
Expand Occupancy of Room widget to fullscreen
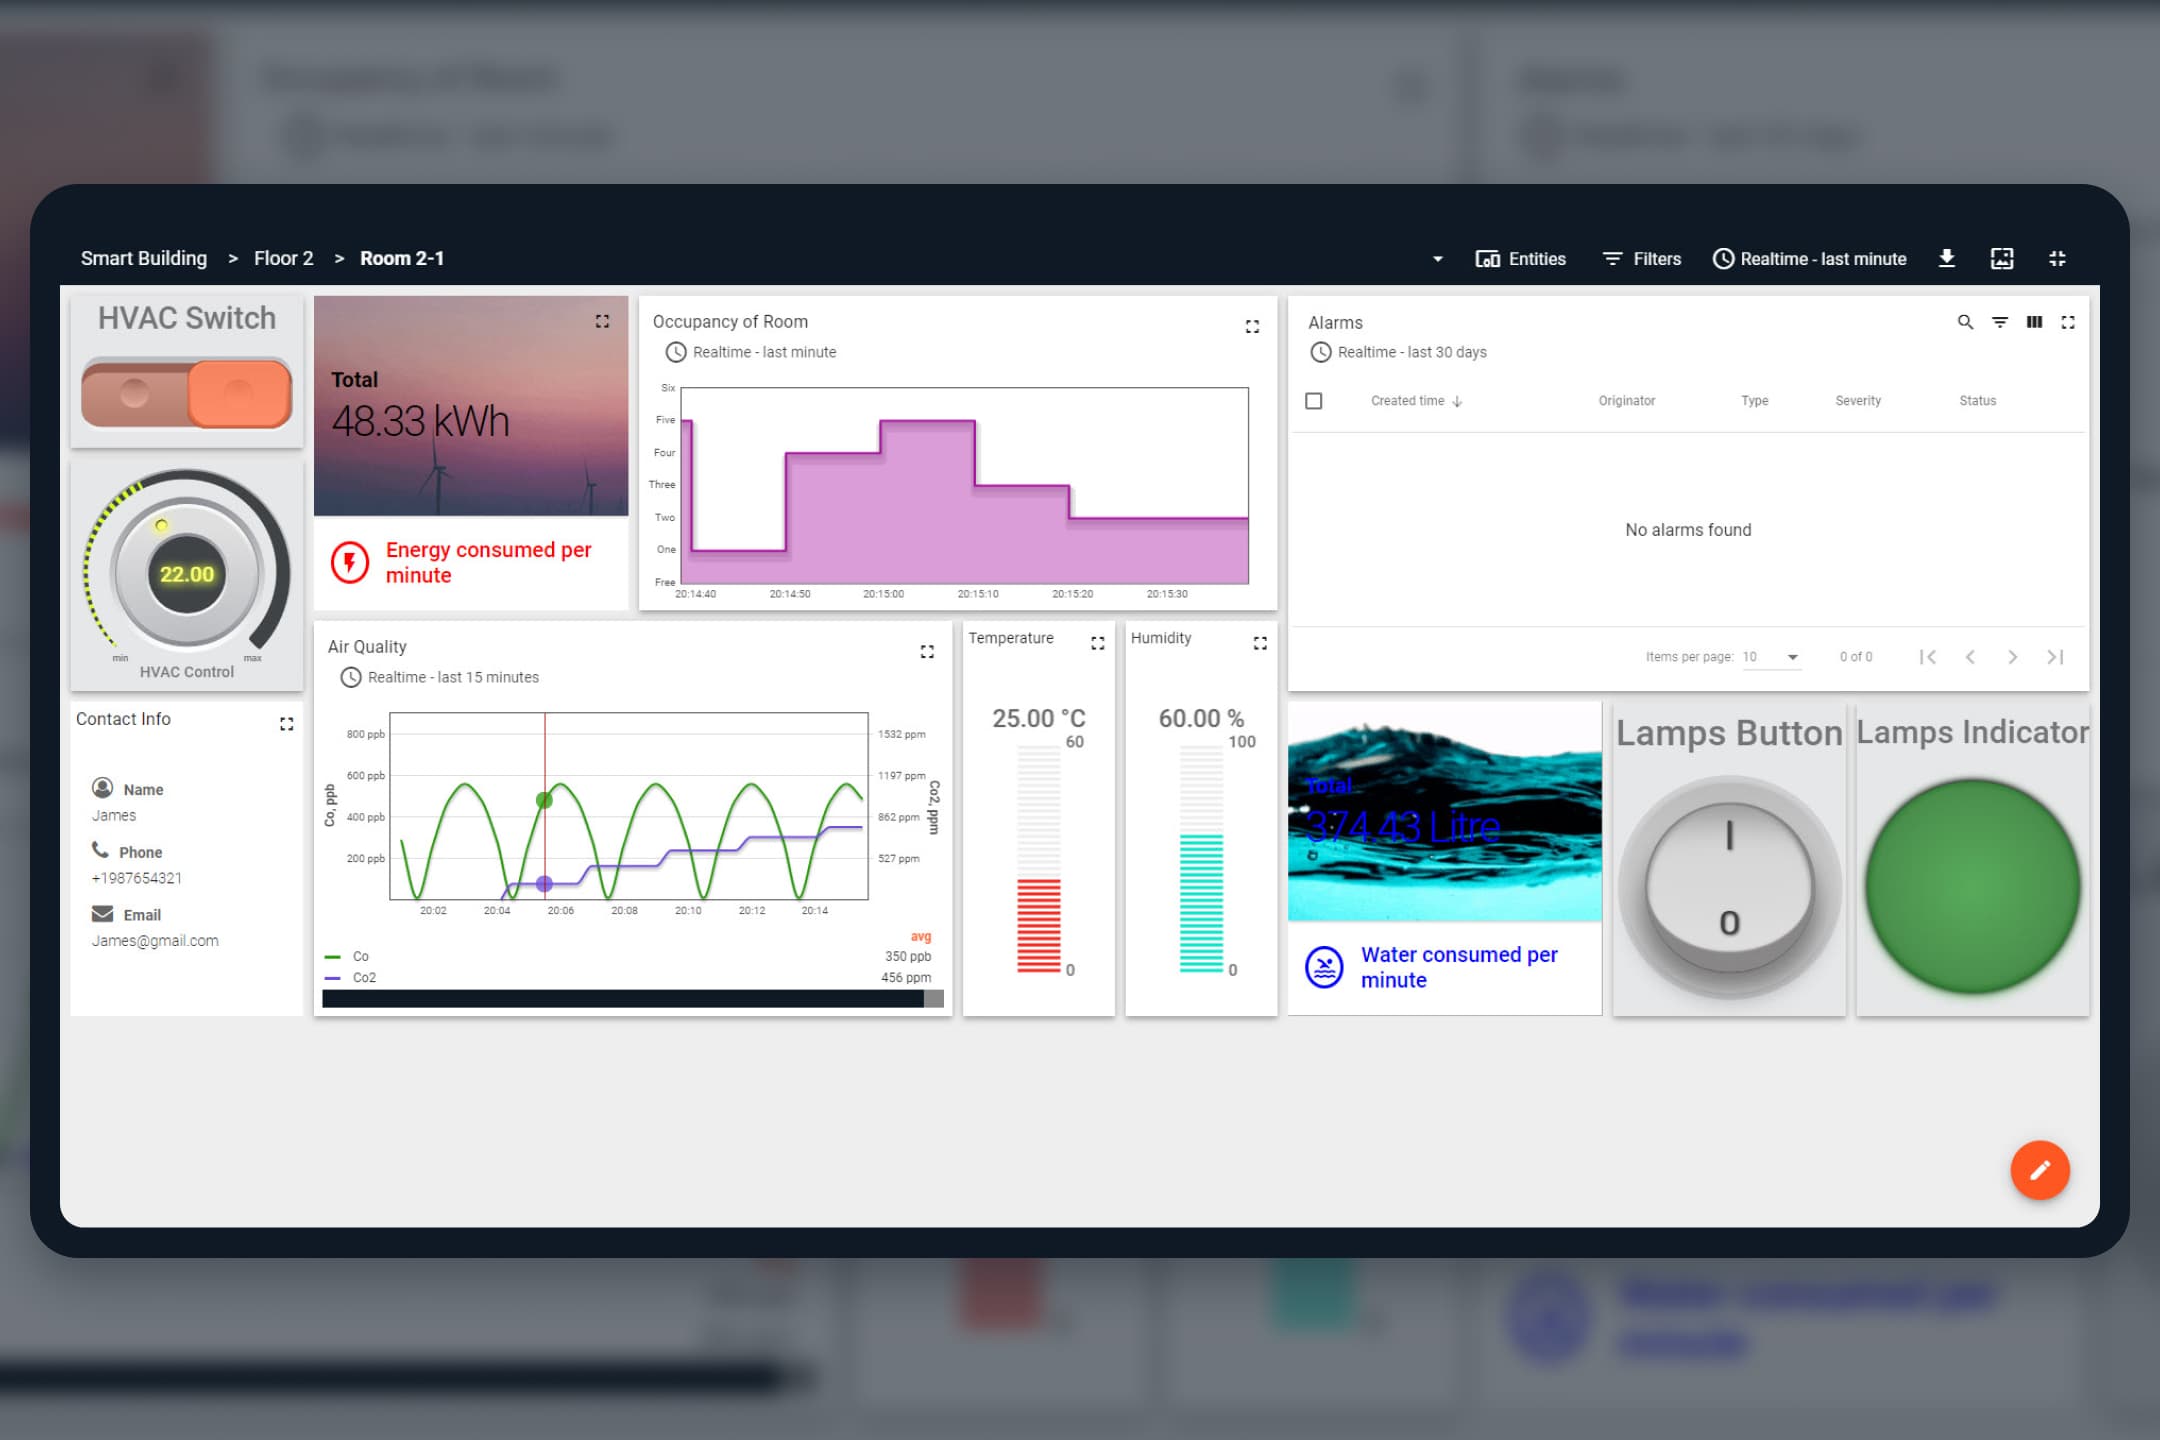1252,327
